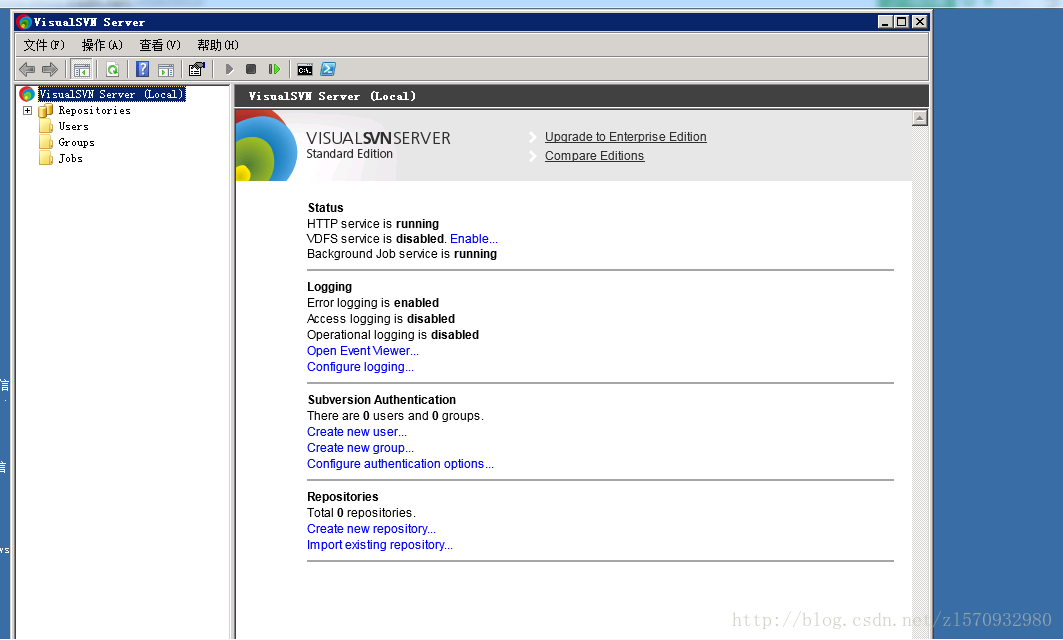Toggle the show/hide console tree icon
The width and height of the screenshot is (1063, 640).
(x=82, y=69)
